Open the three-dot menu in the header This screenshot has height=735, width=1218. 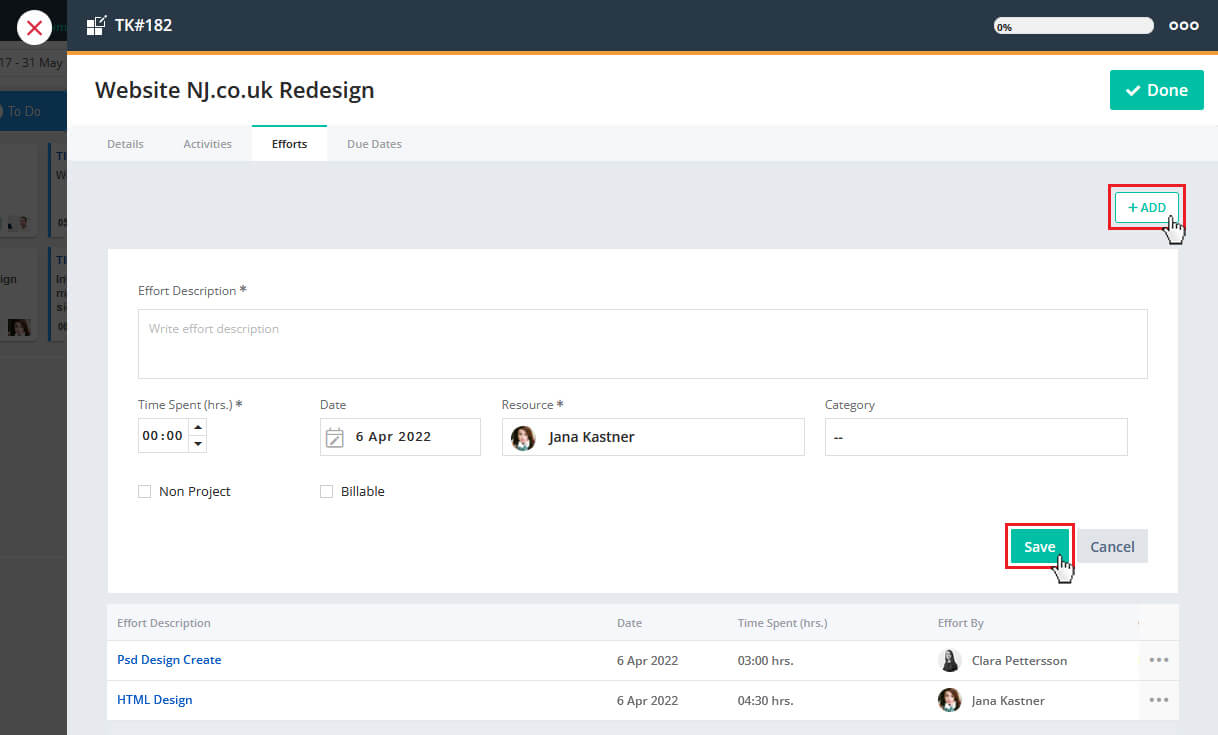point(1184,26)
